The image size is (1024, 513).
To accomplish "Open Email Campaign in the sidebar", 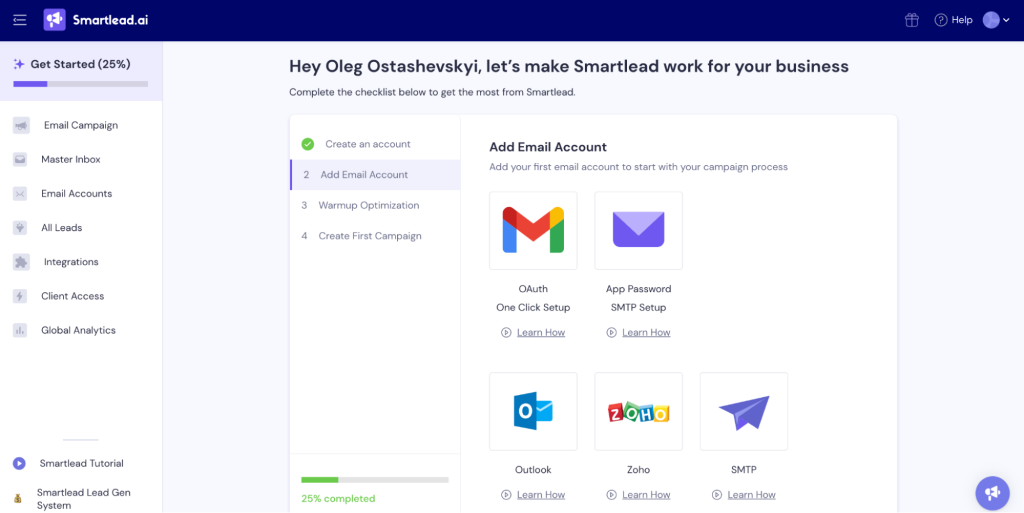I will pyautogui.click(x=81, y=125).
